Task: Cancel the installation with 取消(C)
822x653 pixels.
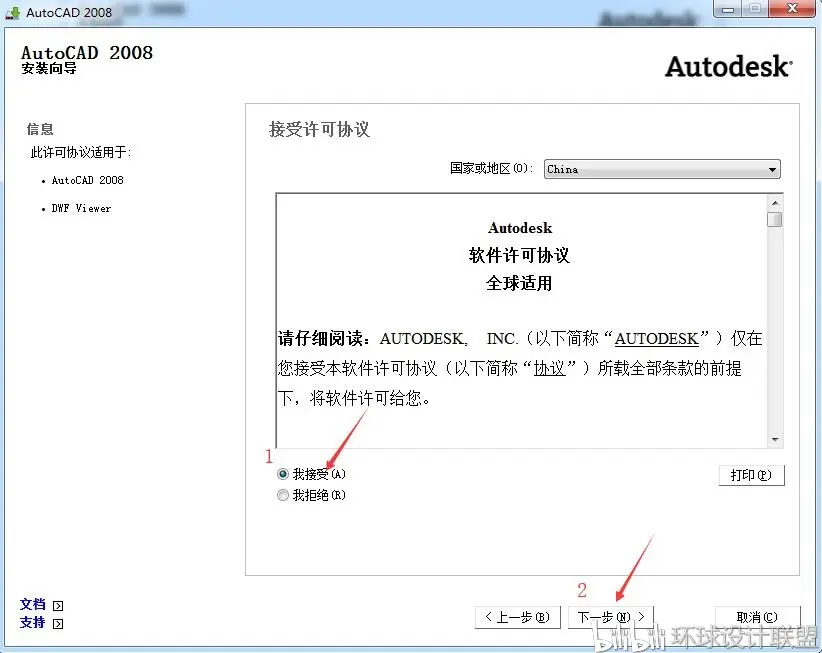Action: point(758,617)
